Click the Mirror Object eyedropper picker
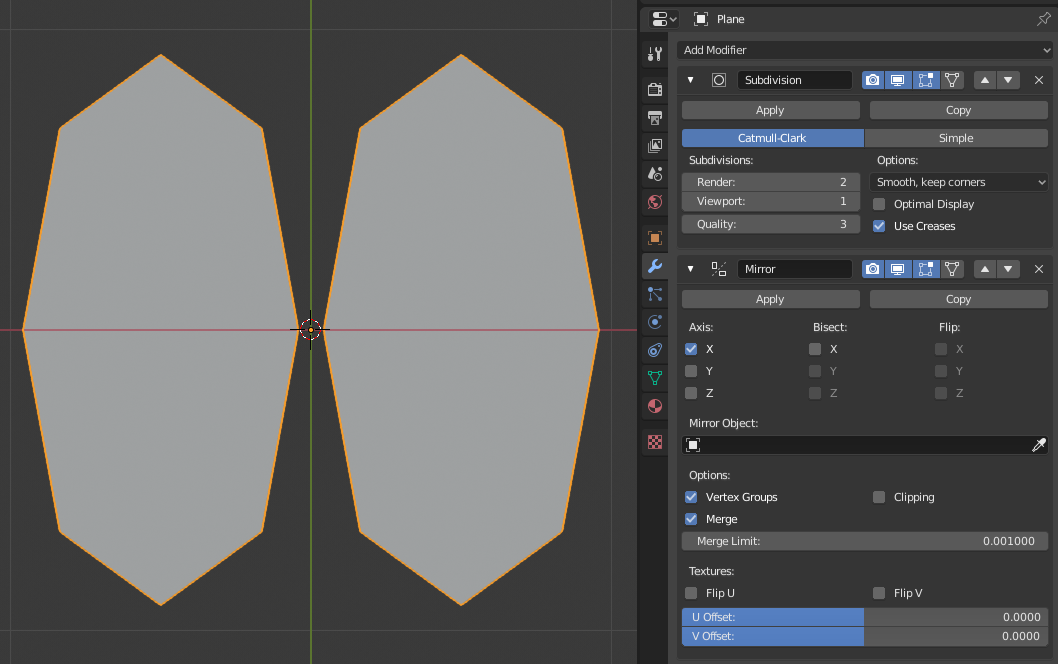The width and height of the screenshot is (1058, 664). [1040, 444]
